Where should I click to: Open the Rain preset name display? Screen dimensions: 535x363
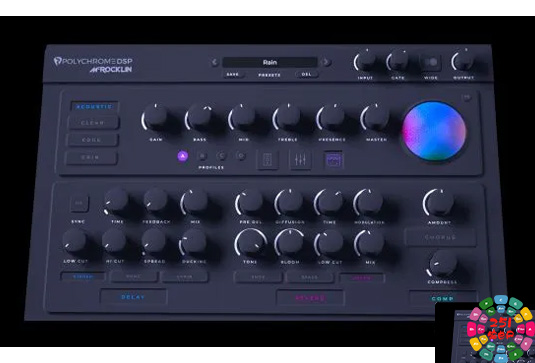tap(270, 62)
